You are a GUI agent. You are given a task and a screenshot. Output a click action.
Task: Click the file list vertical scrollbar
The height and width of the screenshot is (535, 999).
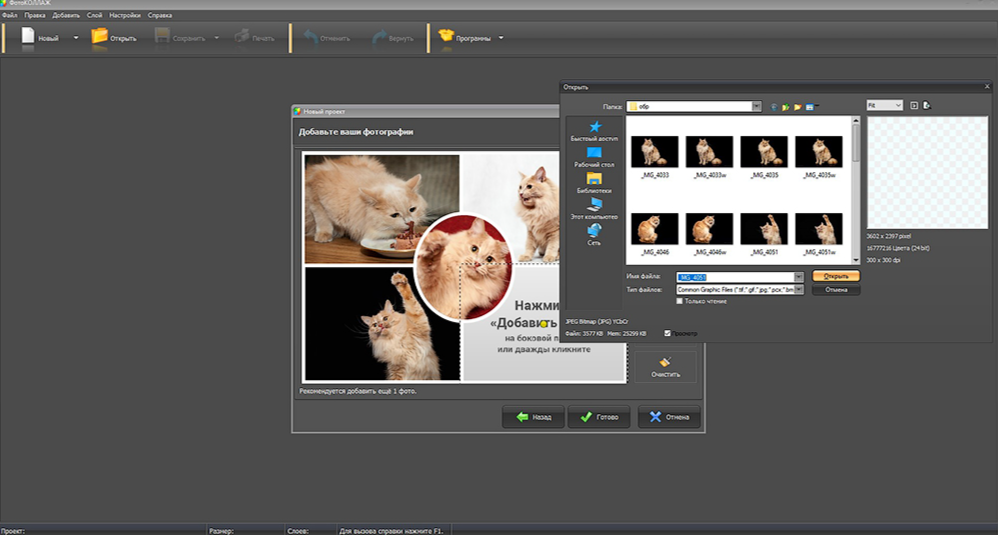tap(856, 190)
